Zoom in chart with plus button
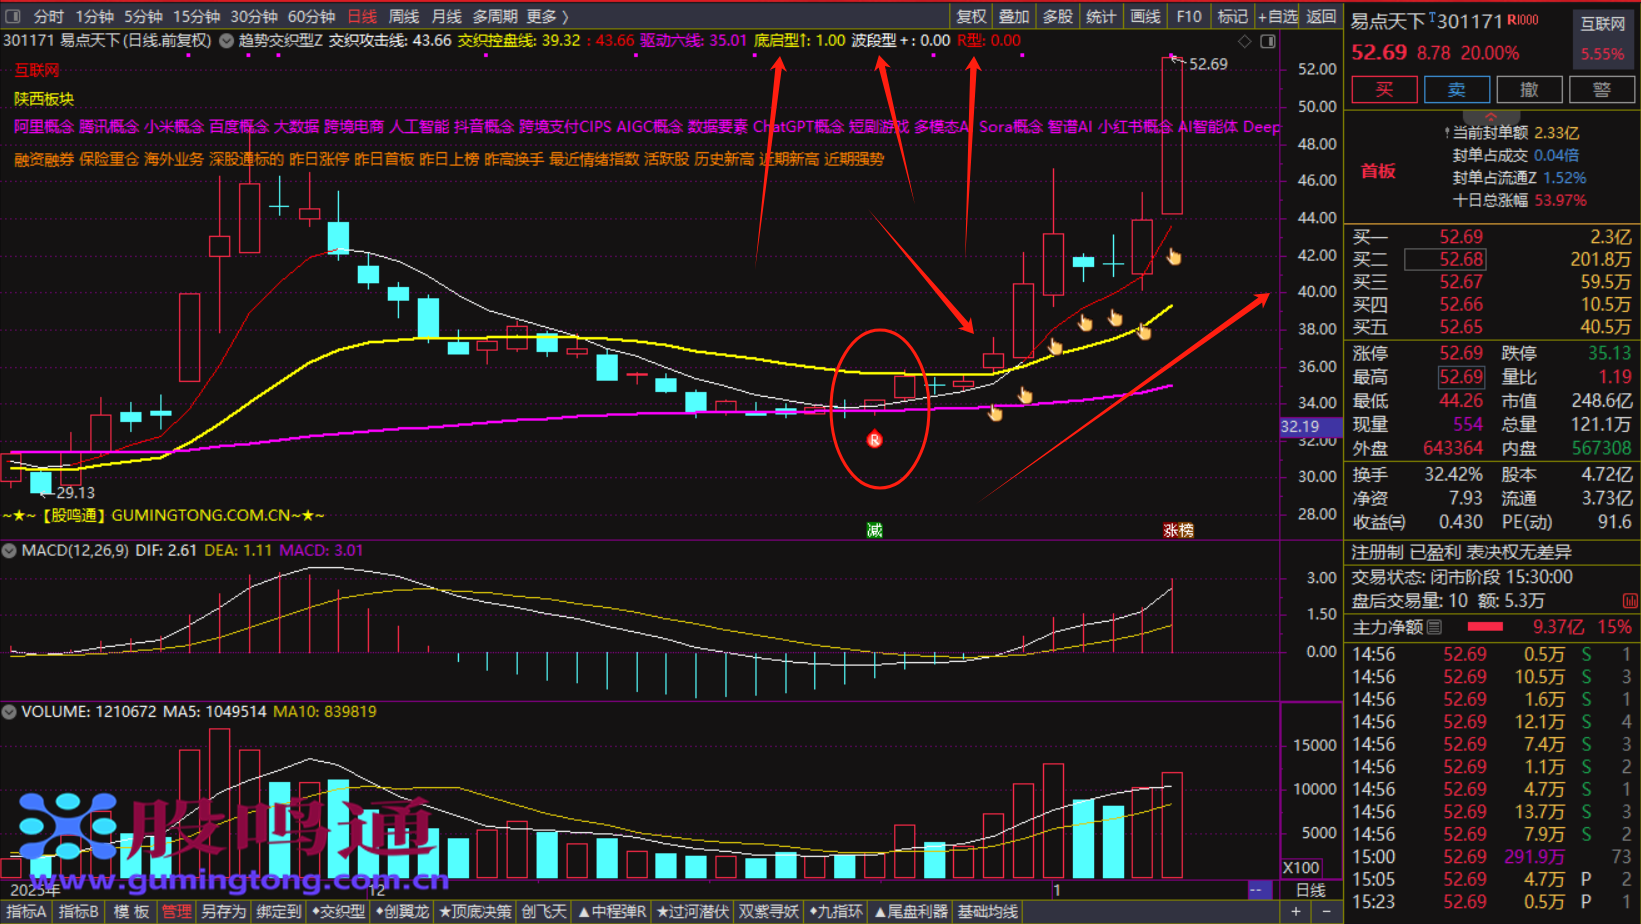Image resolution: width=1641 pixels, height=924 pixels. click(x=1296, y=911)
